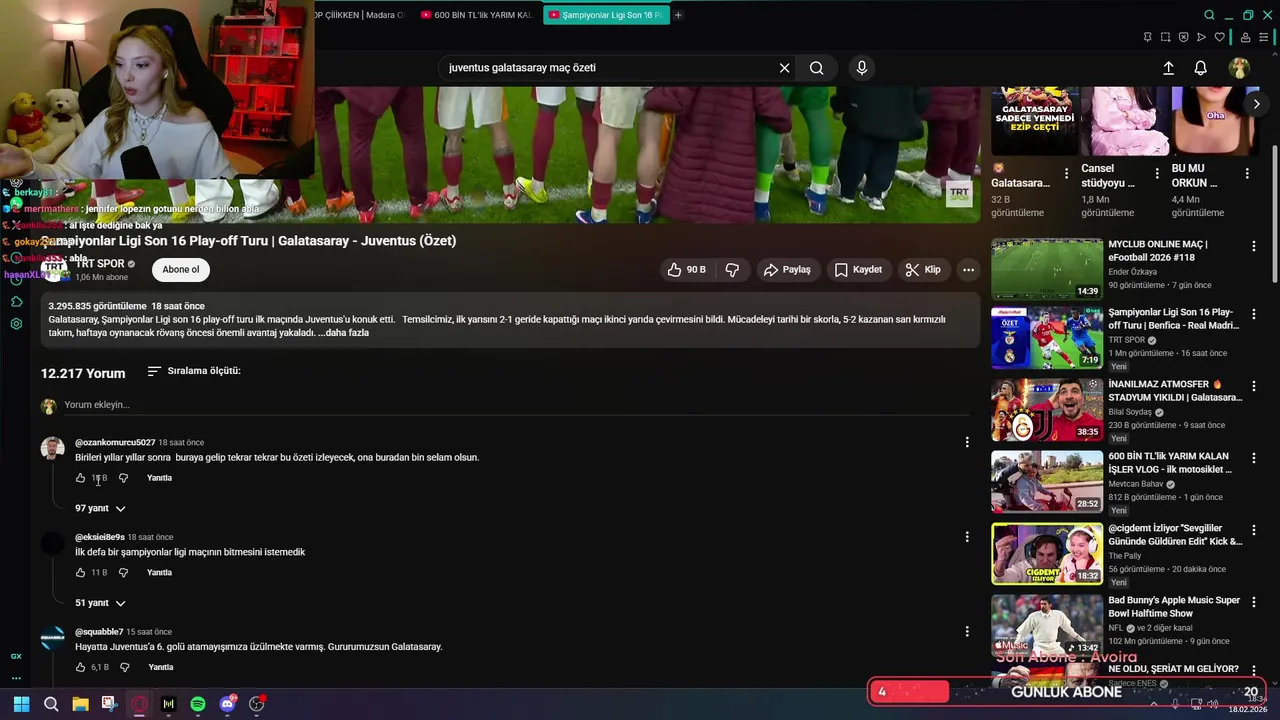1280x720 pixels.
Task: Open Windows Start menu
Action: [21, 704]
